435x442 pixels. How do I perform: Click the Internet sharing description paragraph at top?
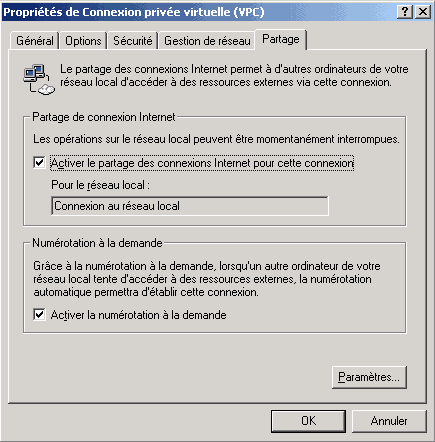click(234, 76)
